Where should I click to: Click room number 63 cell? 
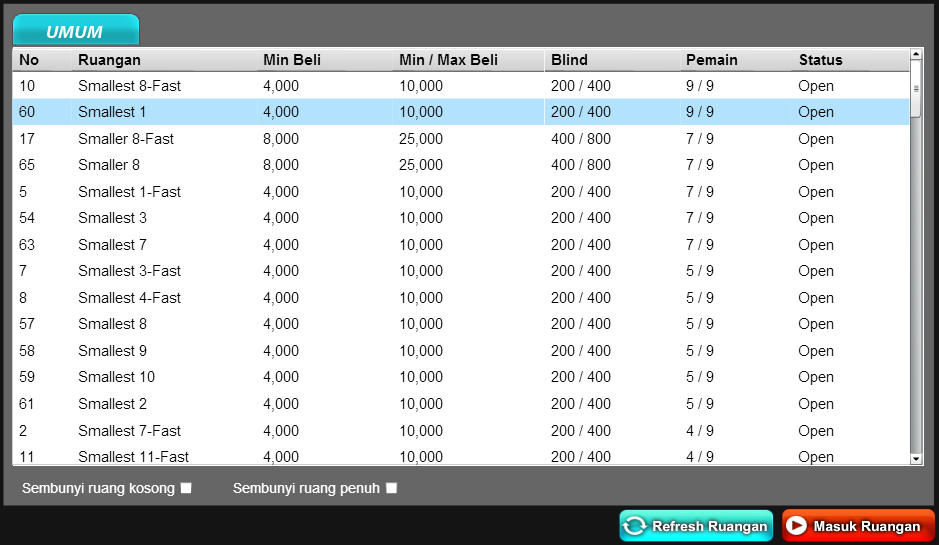tap(27, 245)
